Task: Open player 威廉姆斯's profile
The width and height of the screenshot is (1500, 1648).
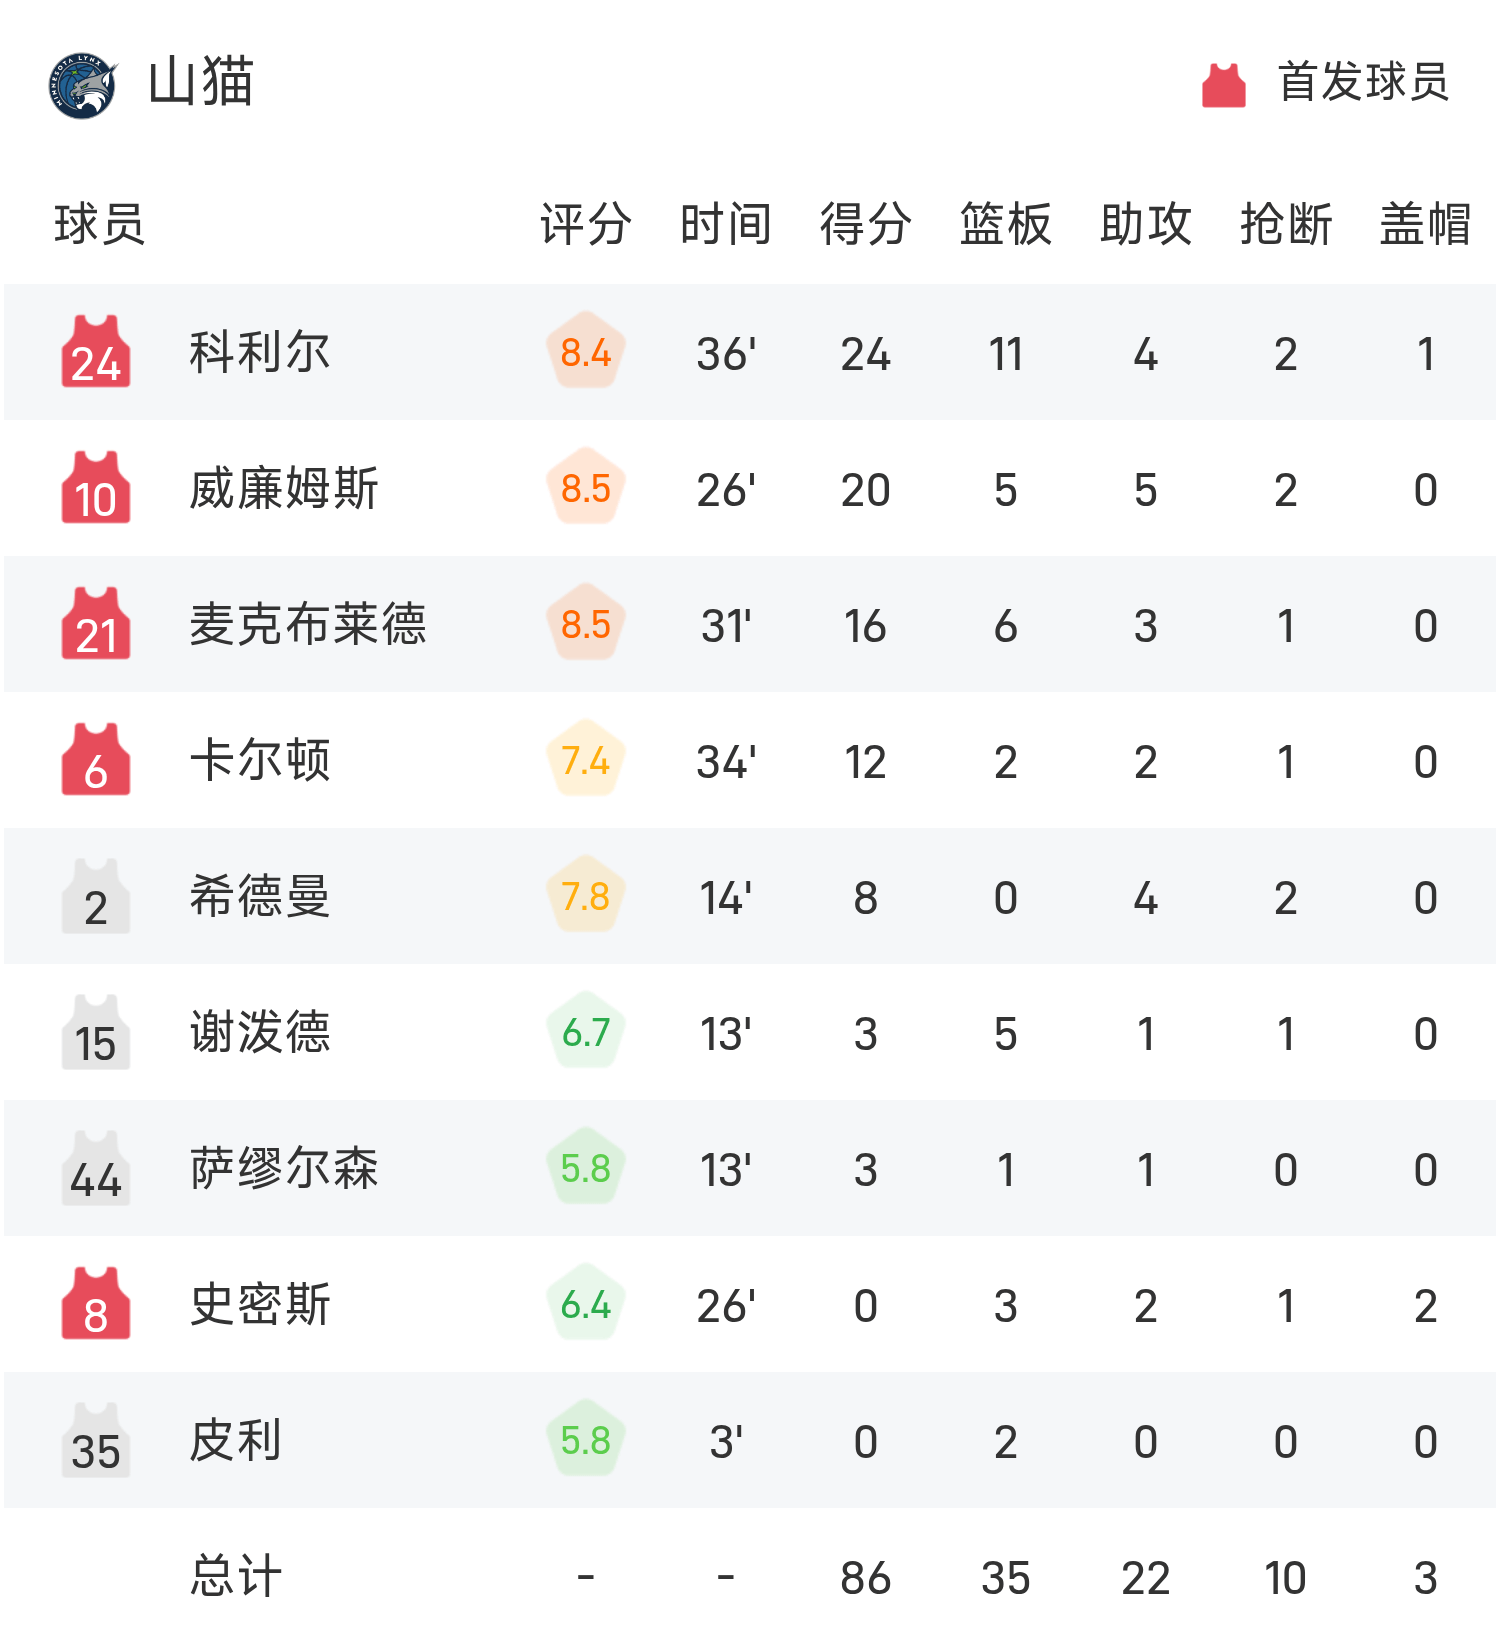Action: [284, 489]
